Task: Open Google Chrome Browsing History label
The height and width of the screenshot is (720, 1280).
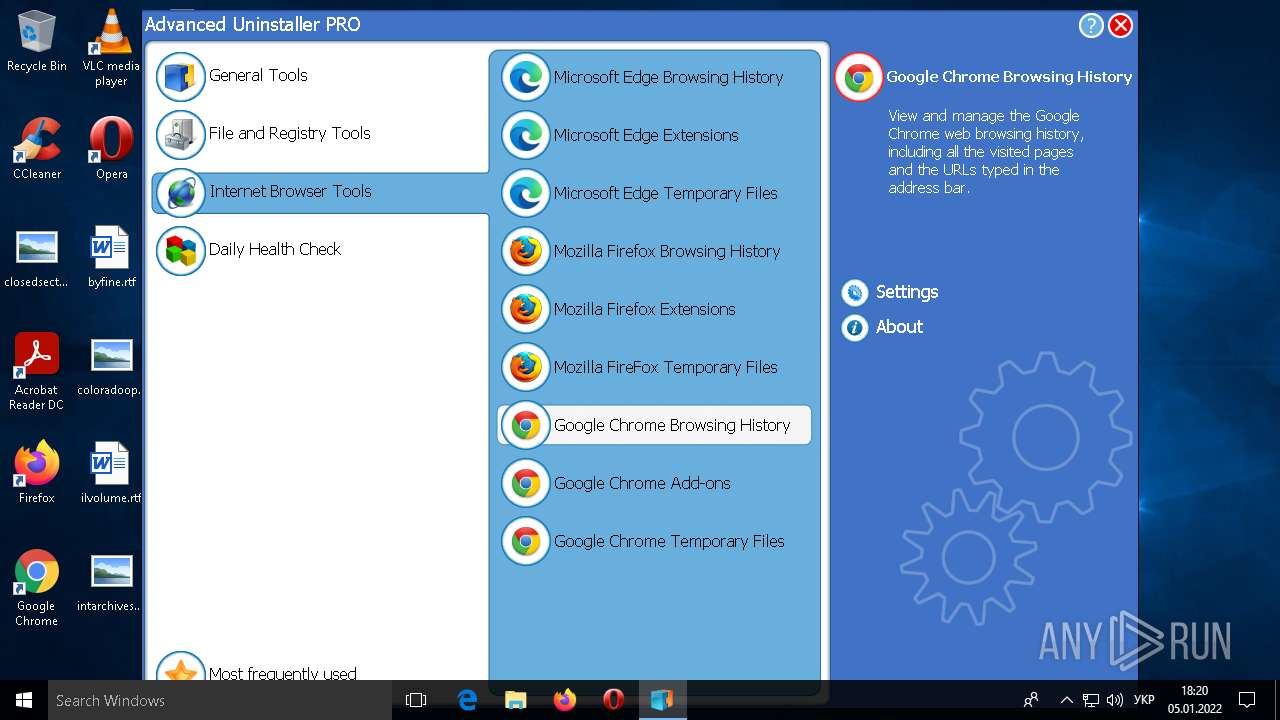Action: tap(672, 425)
